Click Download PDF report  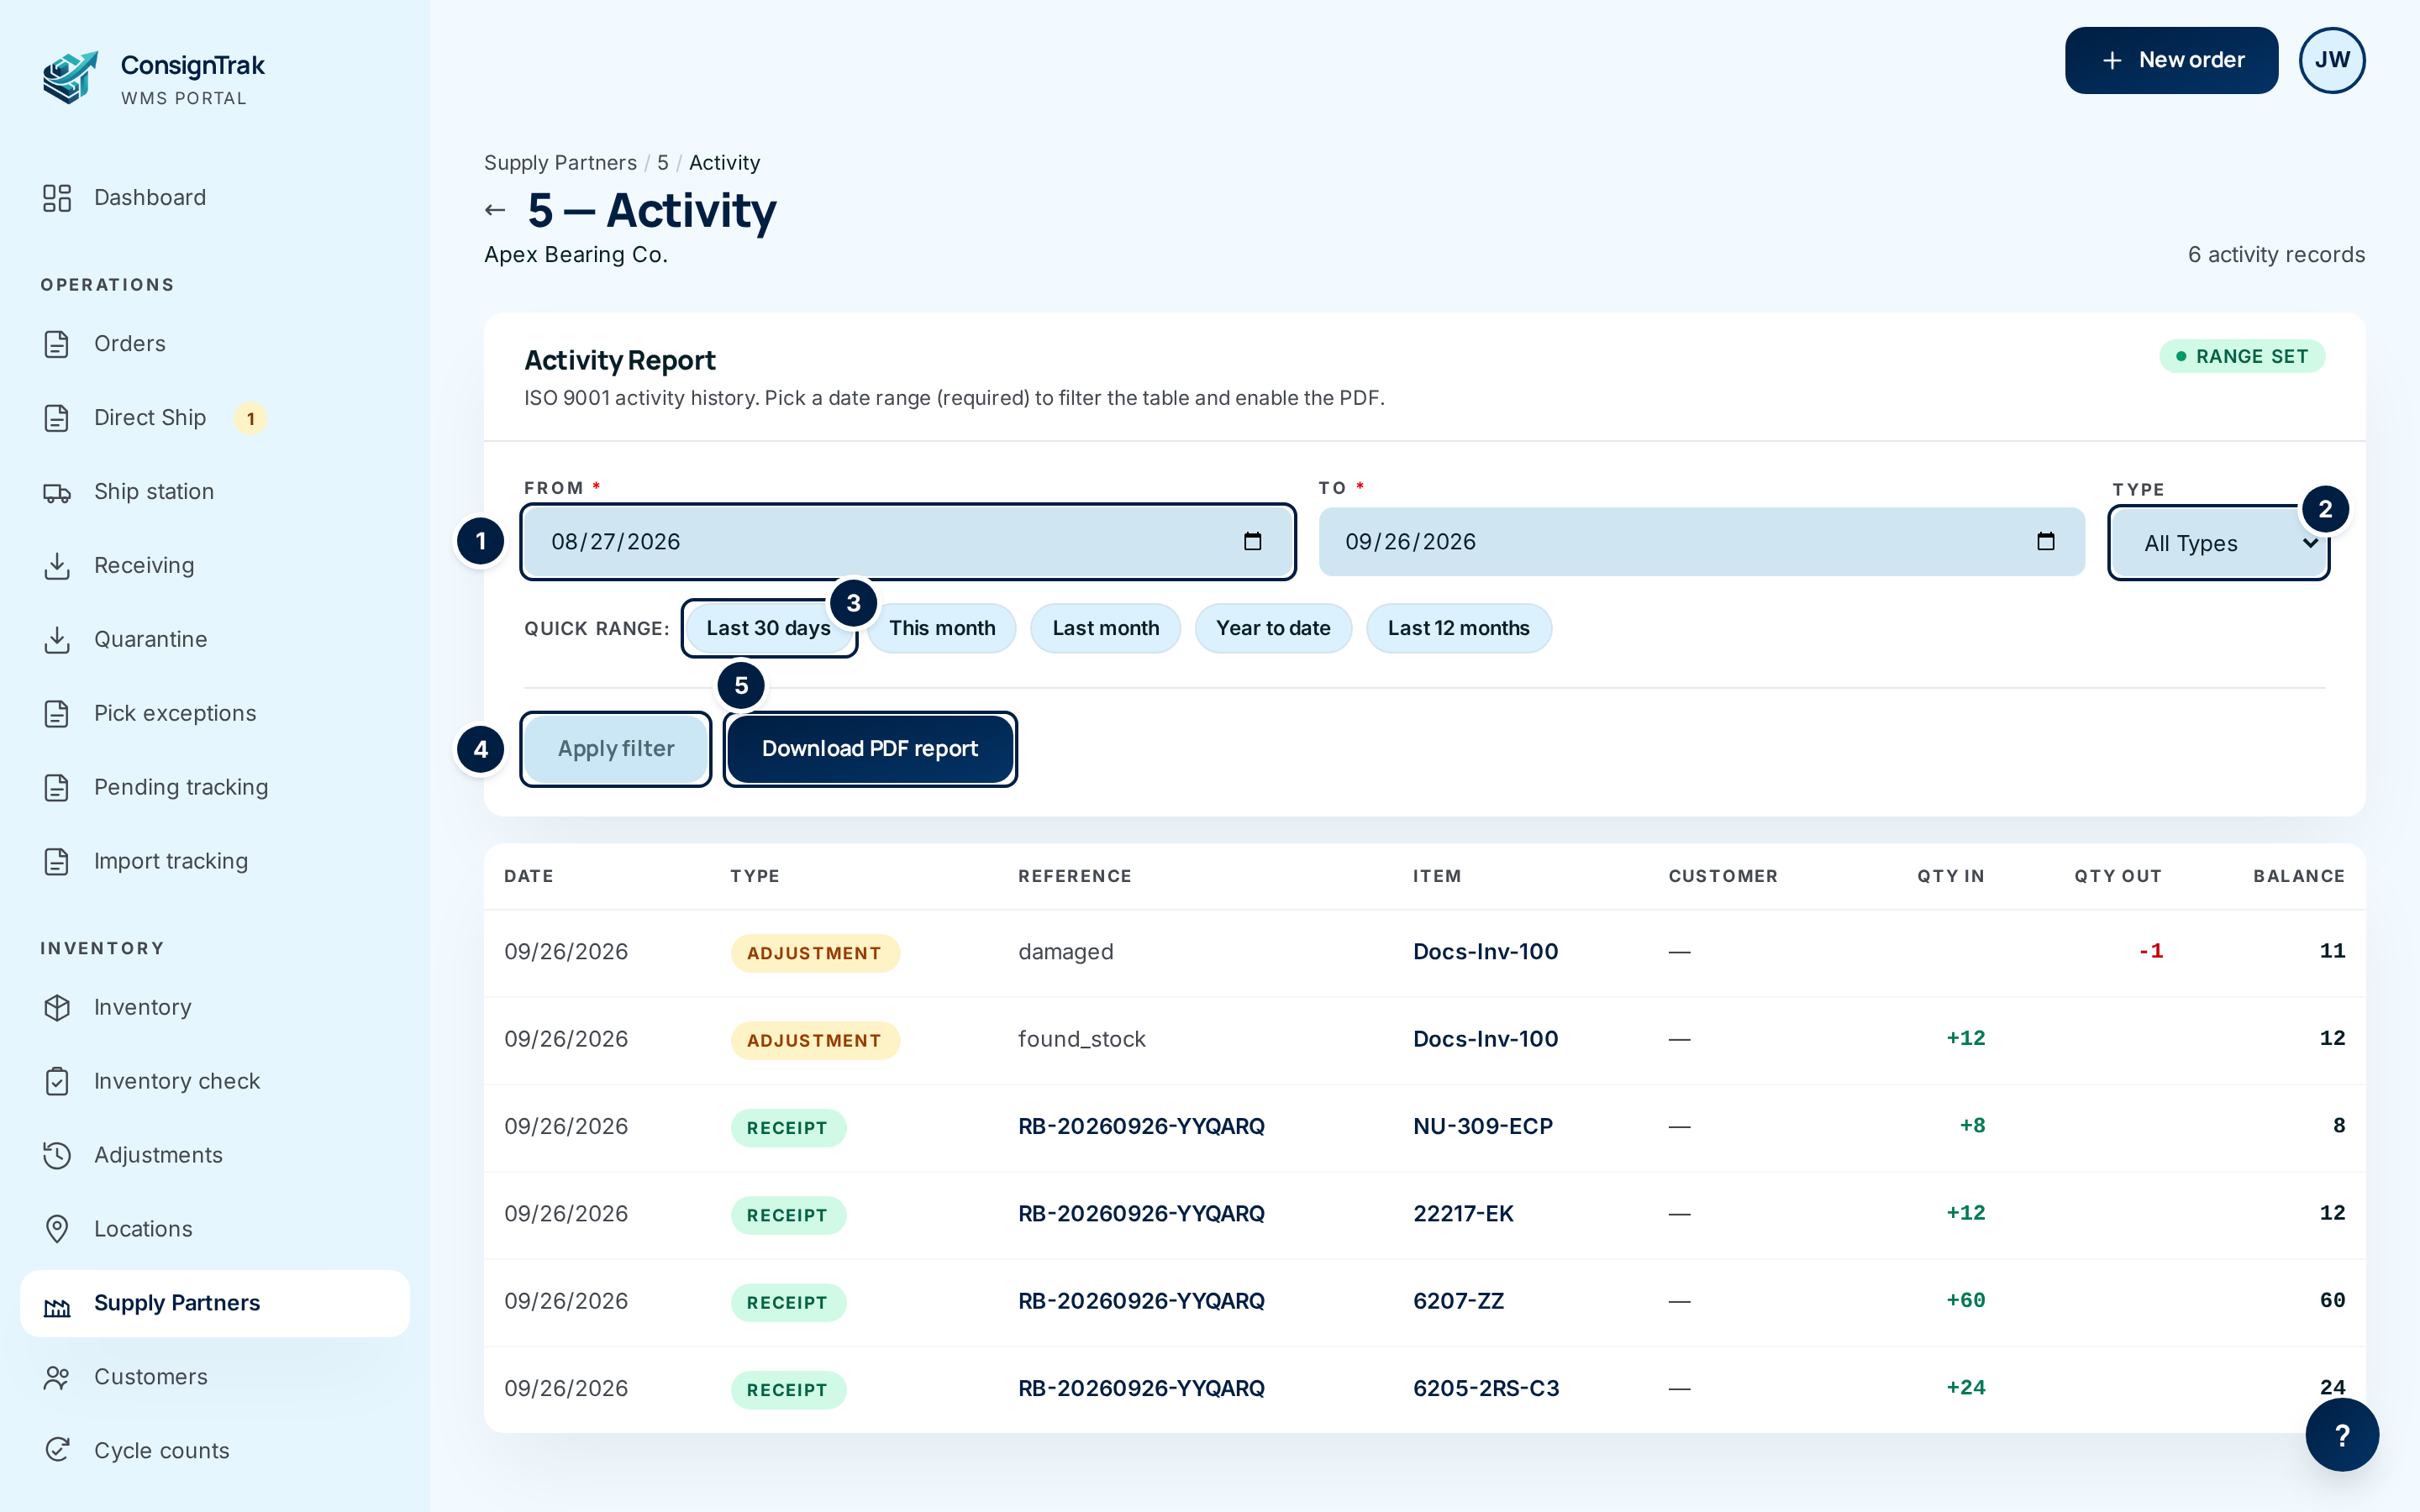pos(870,749)
